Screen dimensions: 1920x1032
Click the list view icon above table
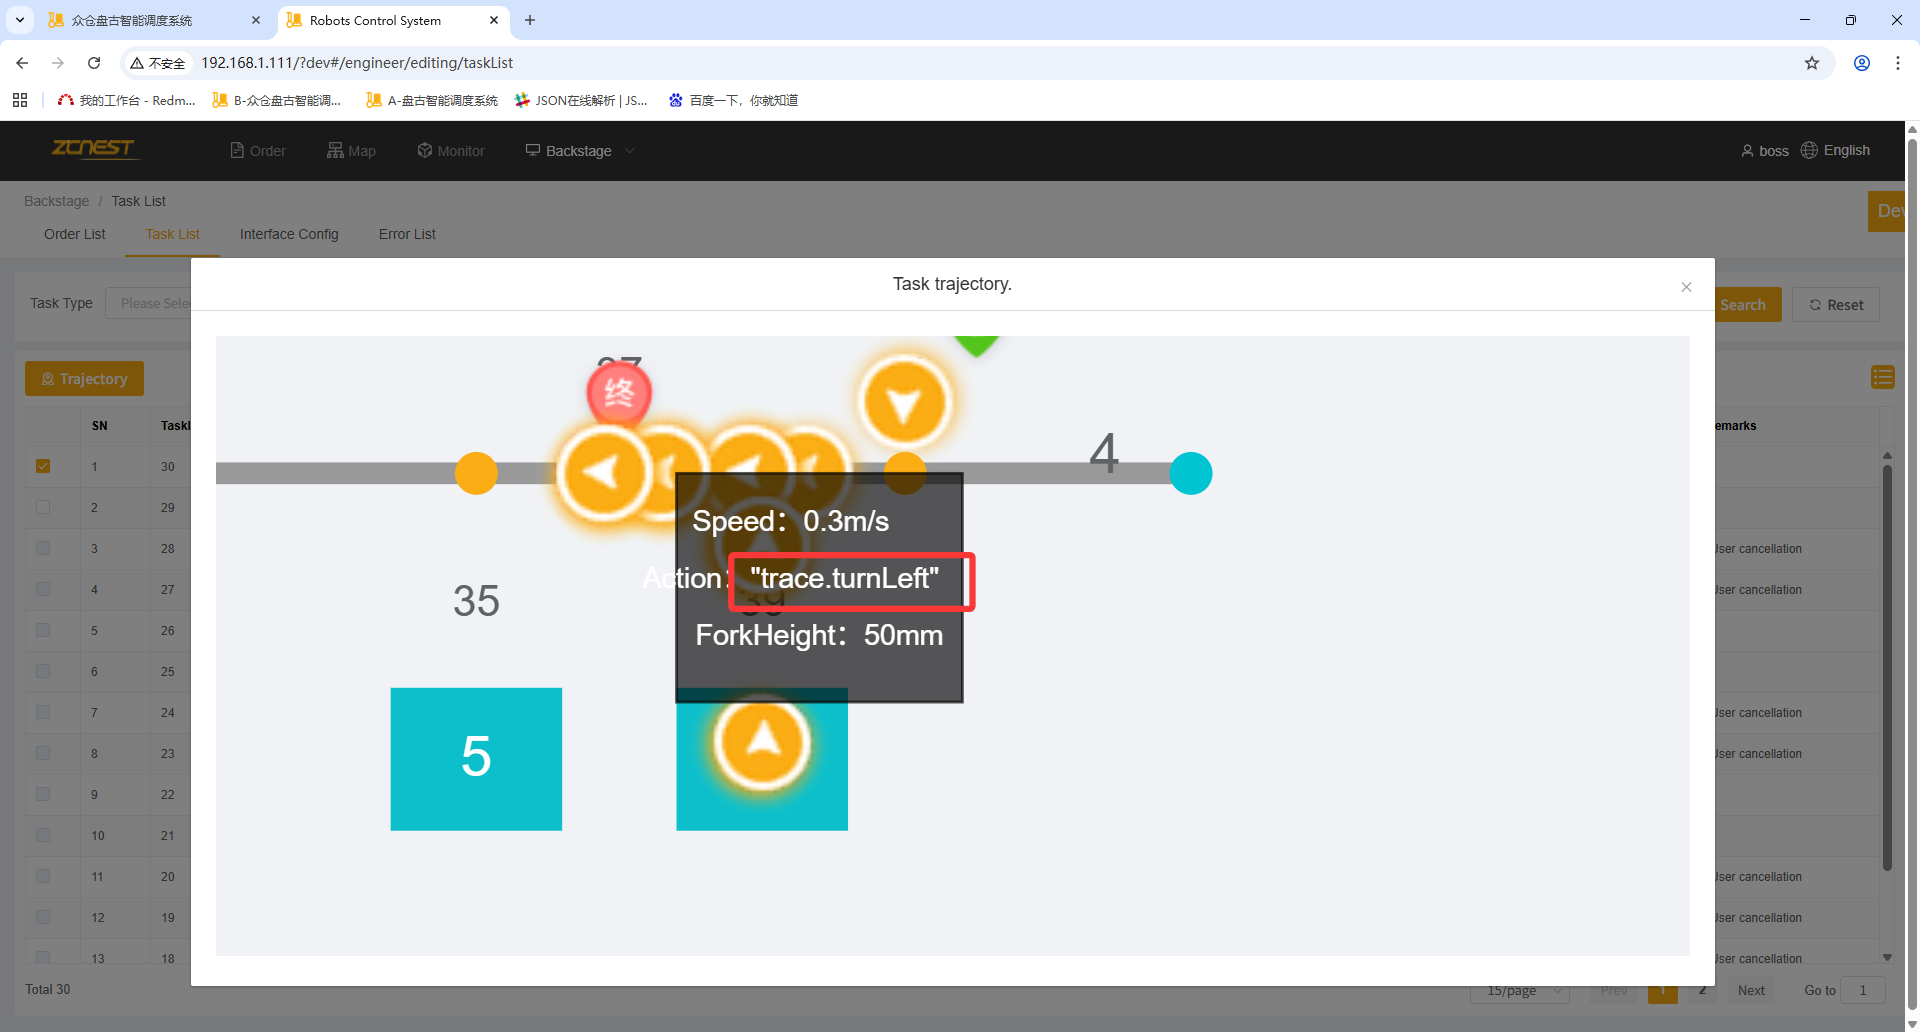pyautogui.click(x=1882, y=377)
